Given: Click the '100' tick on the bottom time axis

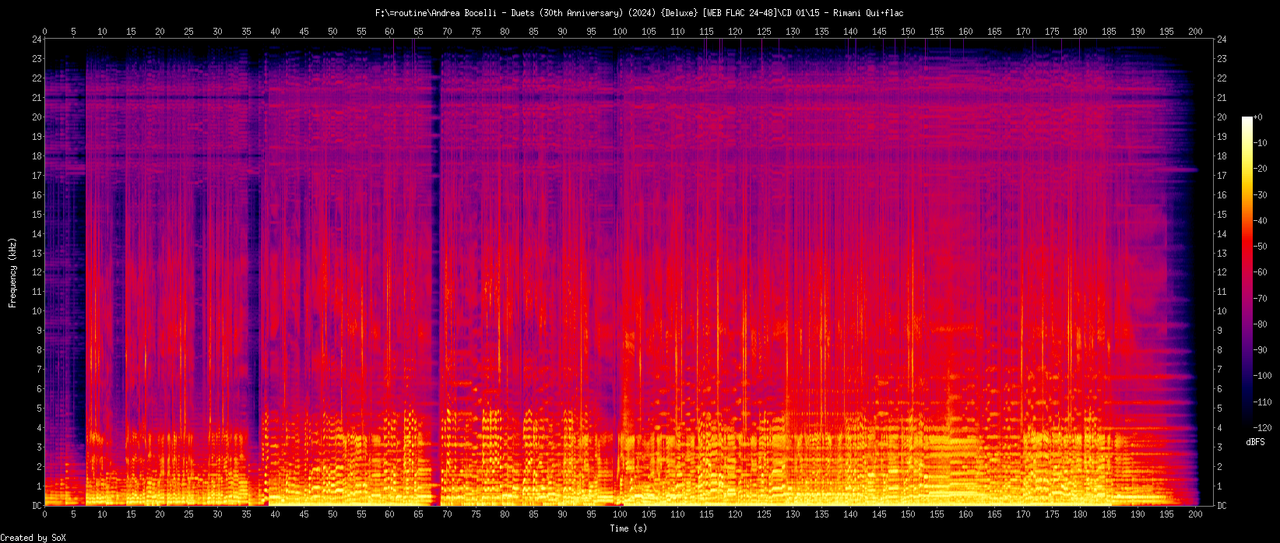Looking at the screenshot, I should pos(620,514).
